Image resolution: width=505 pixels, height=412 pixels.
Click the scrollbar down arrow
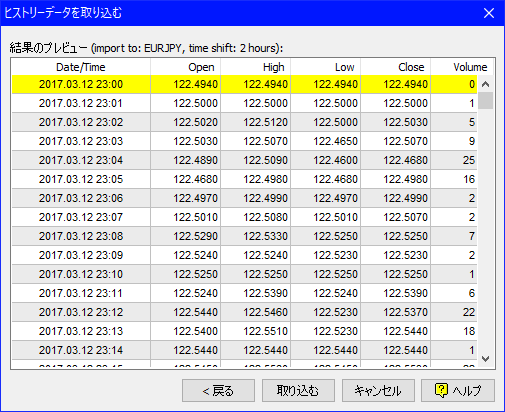[x=485, y=359]
